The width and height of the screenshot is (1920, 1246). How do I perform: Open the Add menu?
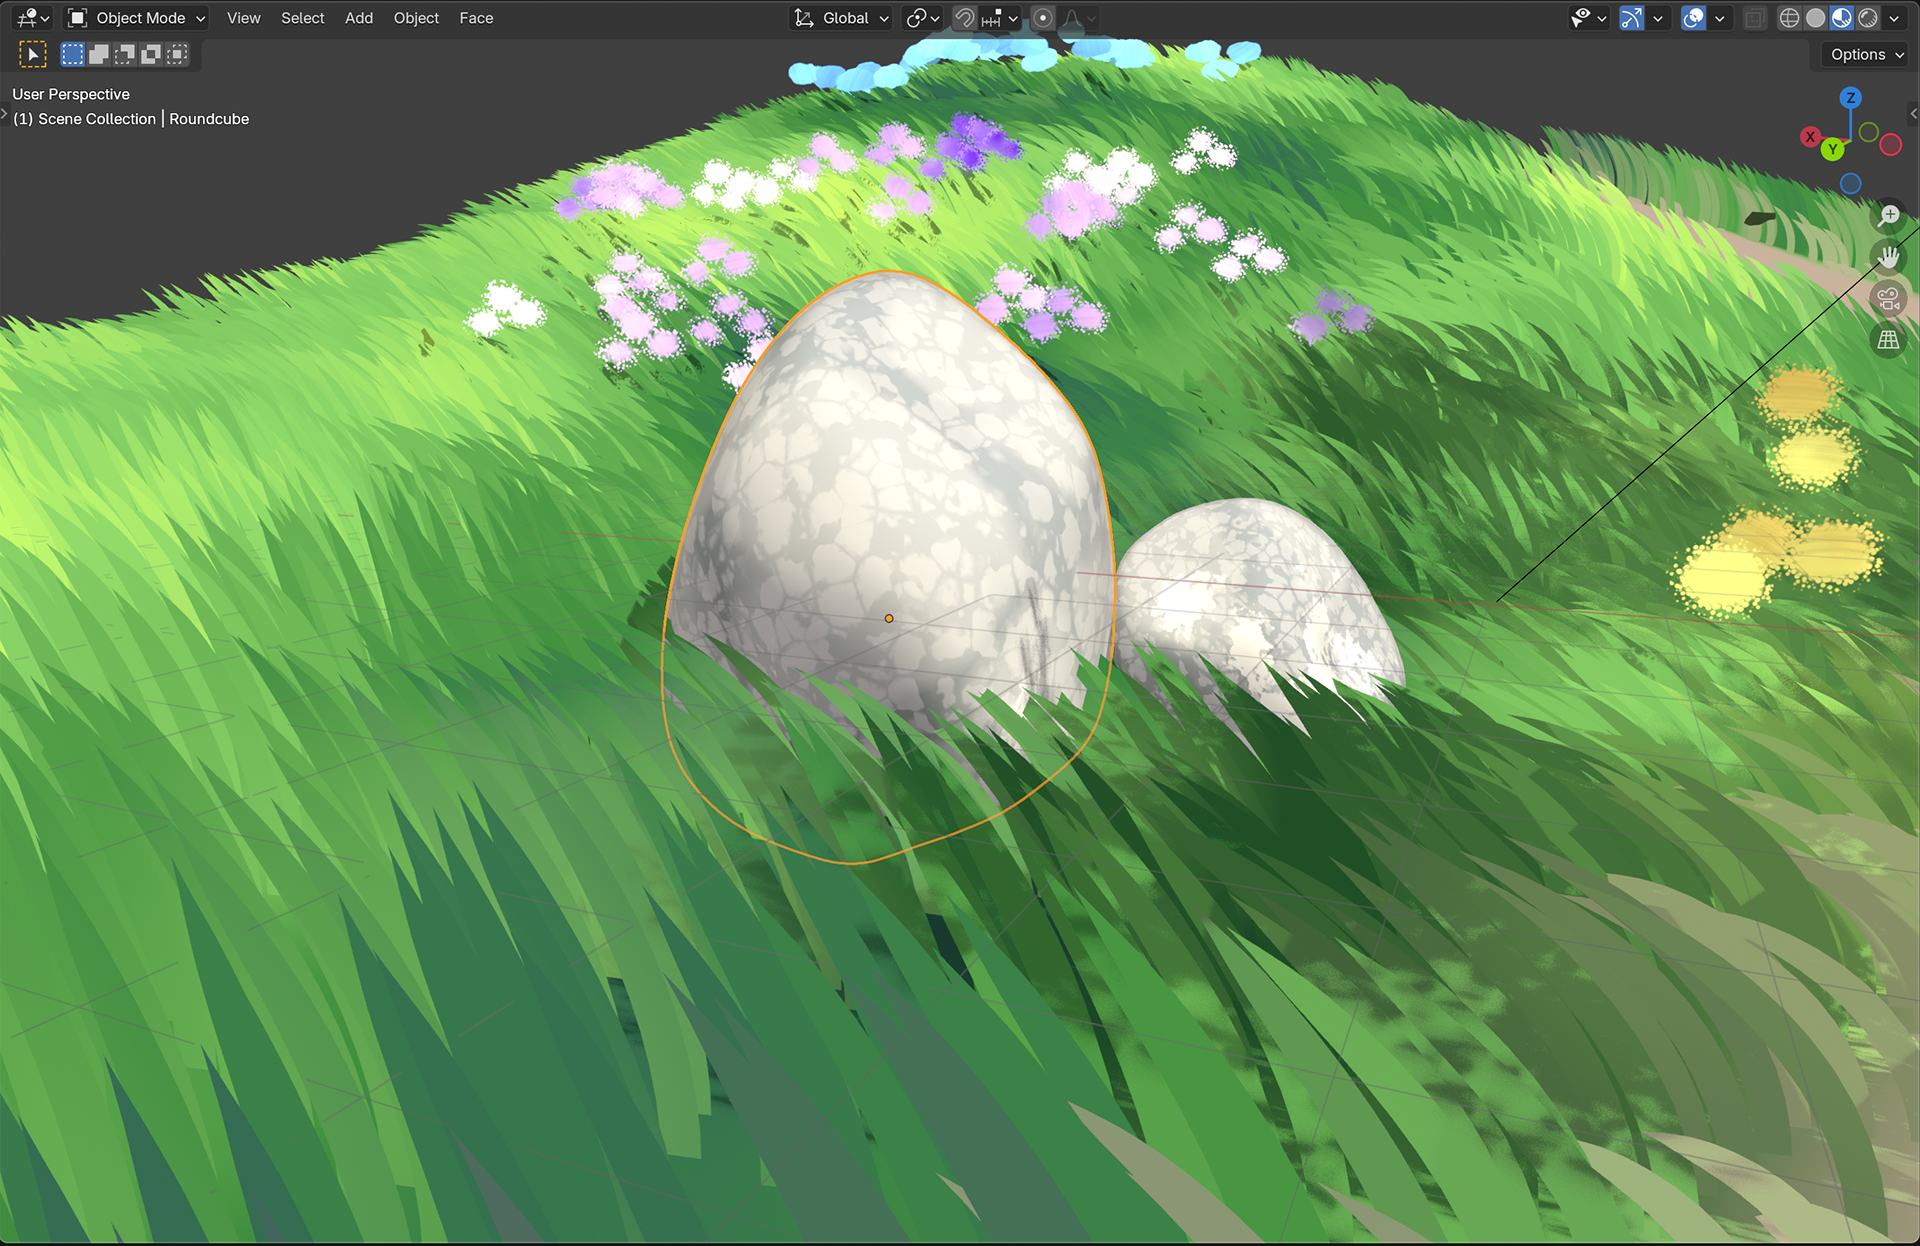tap(358, 18)
